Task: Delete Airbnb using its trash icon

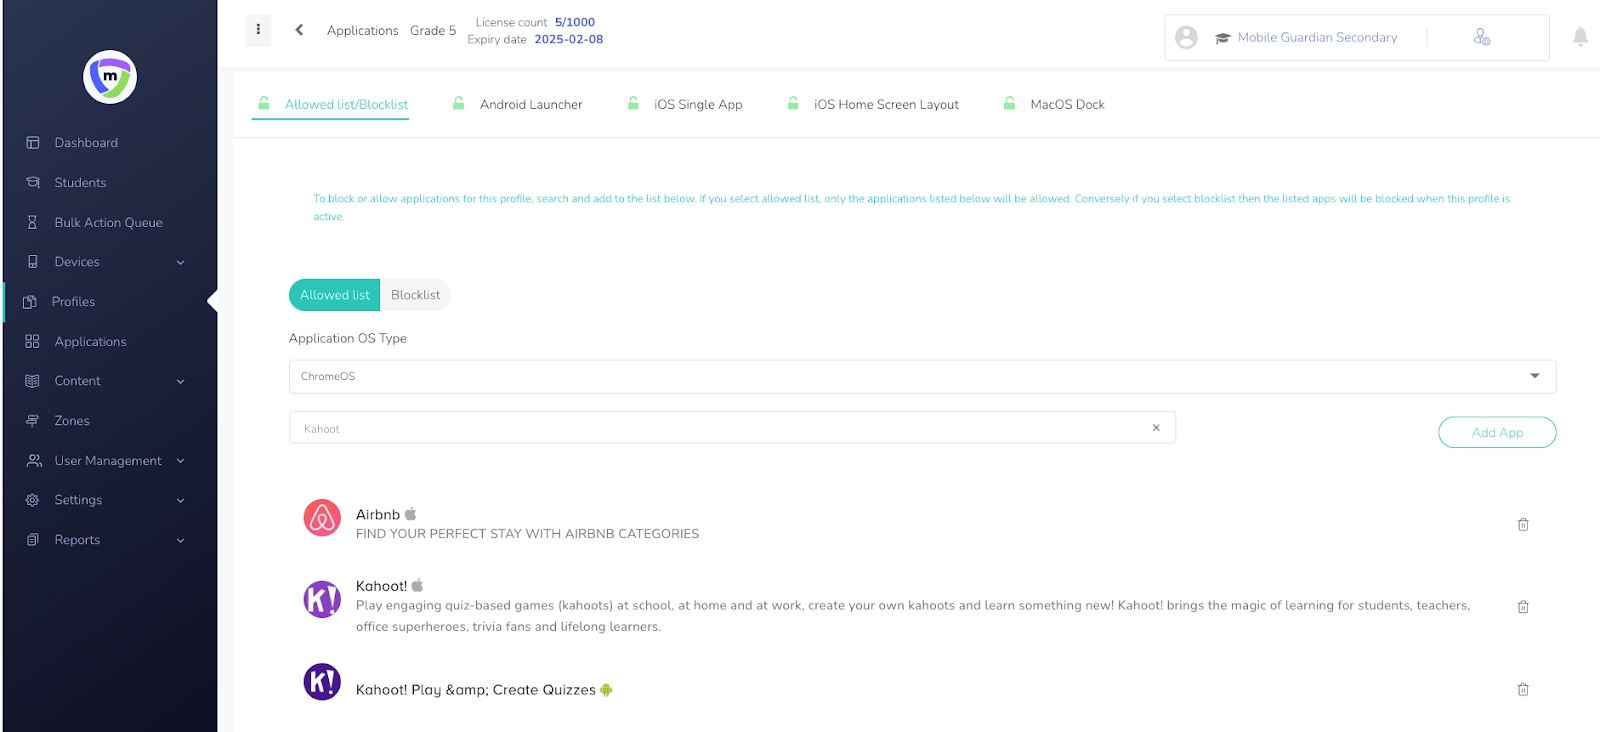Action: pyautogui.click(x=1523, y=524)
